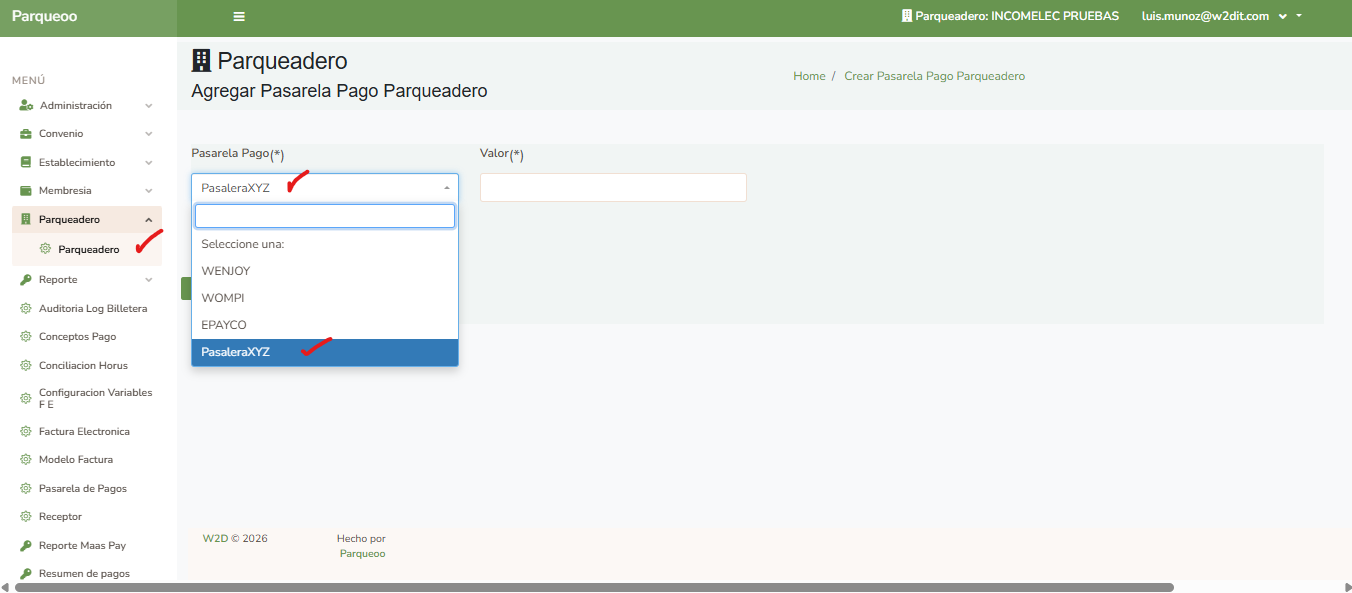Open Pasarela de Pagos sidebar link
This screenshot has height=593, width=1352.
[x=82, y=489]
